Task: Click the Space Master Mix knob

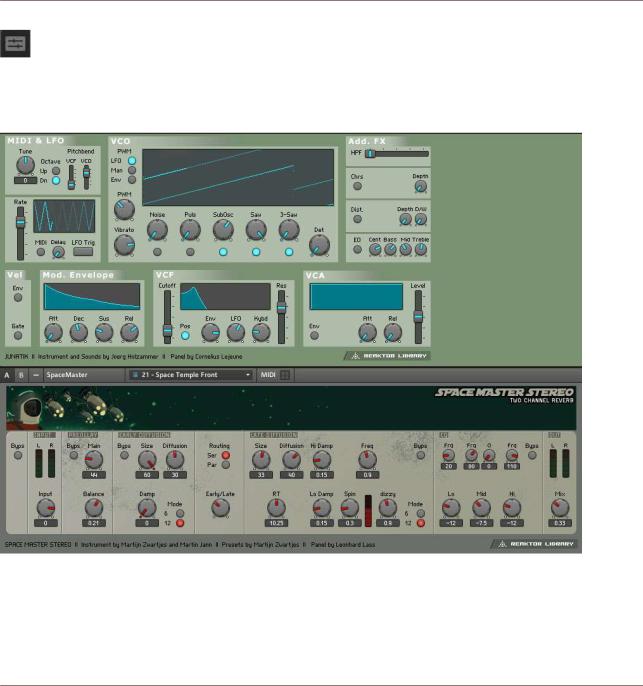Action: (560, 508)
